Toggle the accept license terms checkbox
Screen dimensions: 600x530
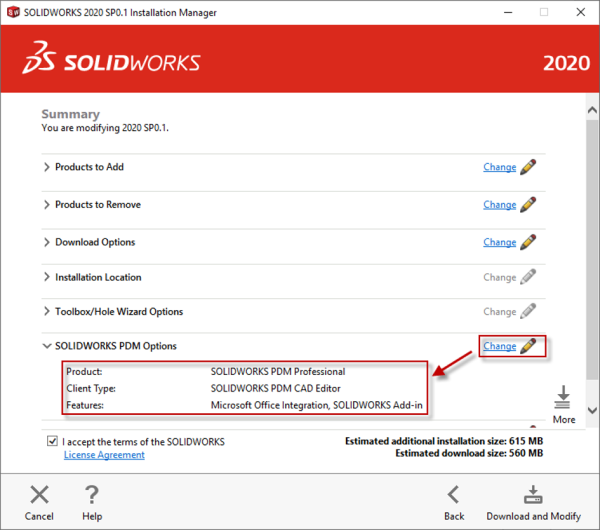tap(52, 441)
